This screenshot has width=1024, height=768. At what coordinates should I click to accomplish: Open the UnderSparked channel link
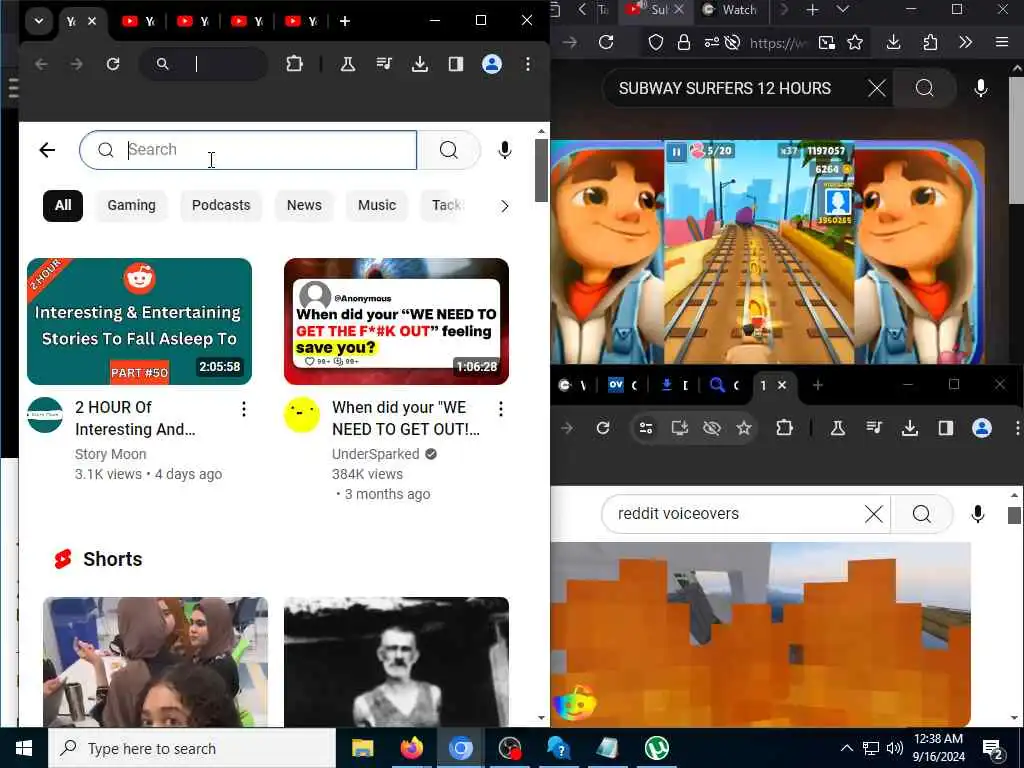click(376, 454)
